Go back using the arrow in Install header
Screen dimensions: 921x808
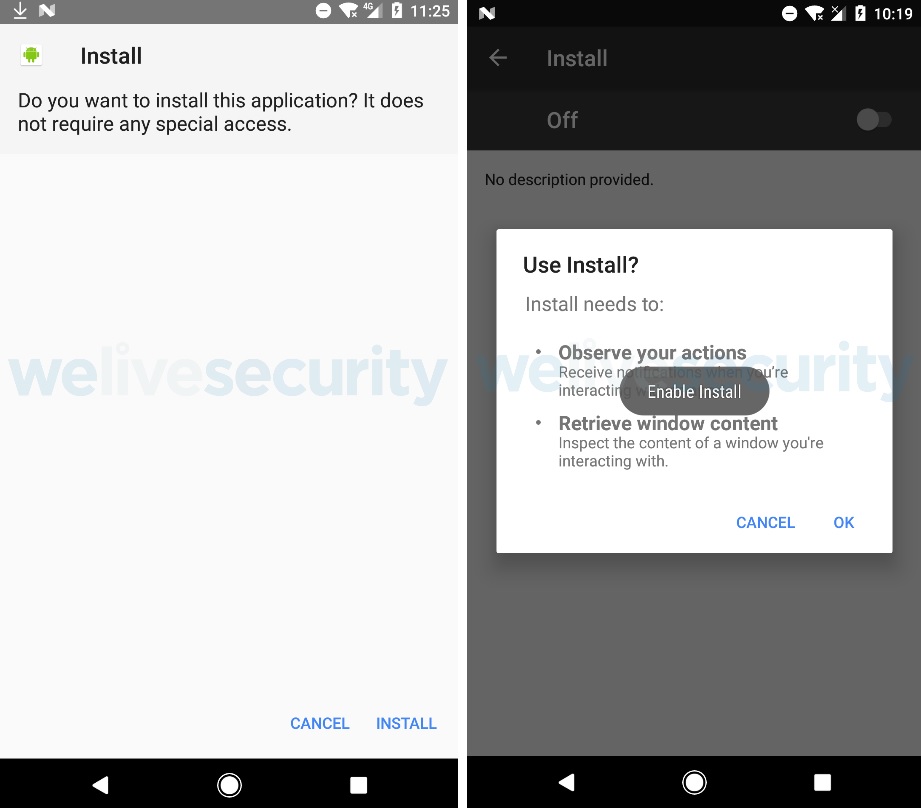tap(498, 58)
